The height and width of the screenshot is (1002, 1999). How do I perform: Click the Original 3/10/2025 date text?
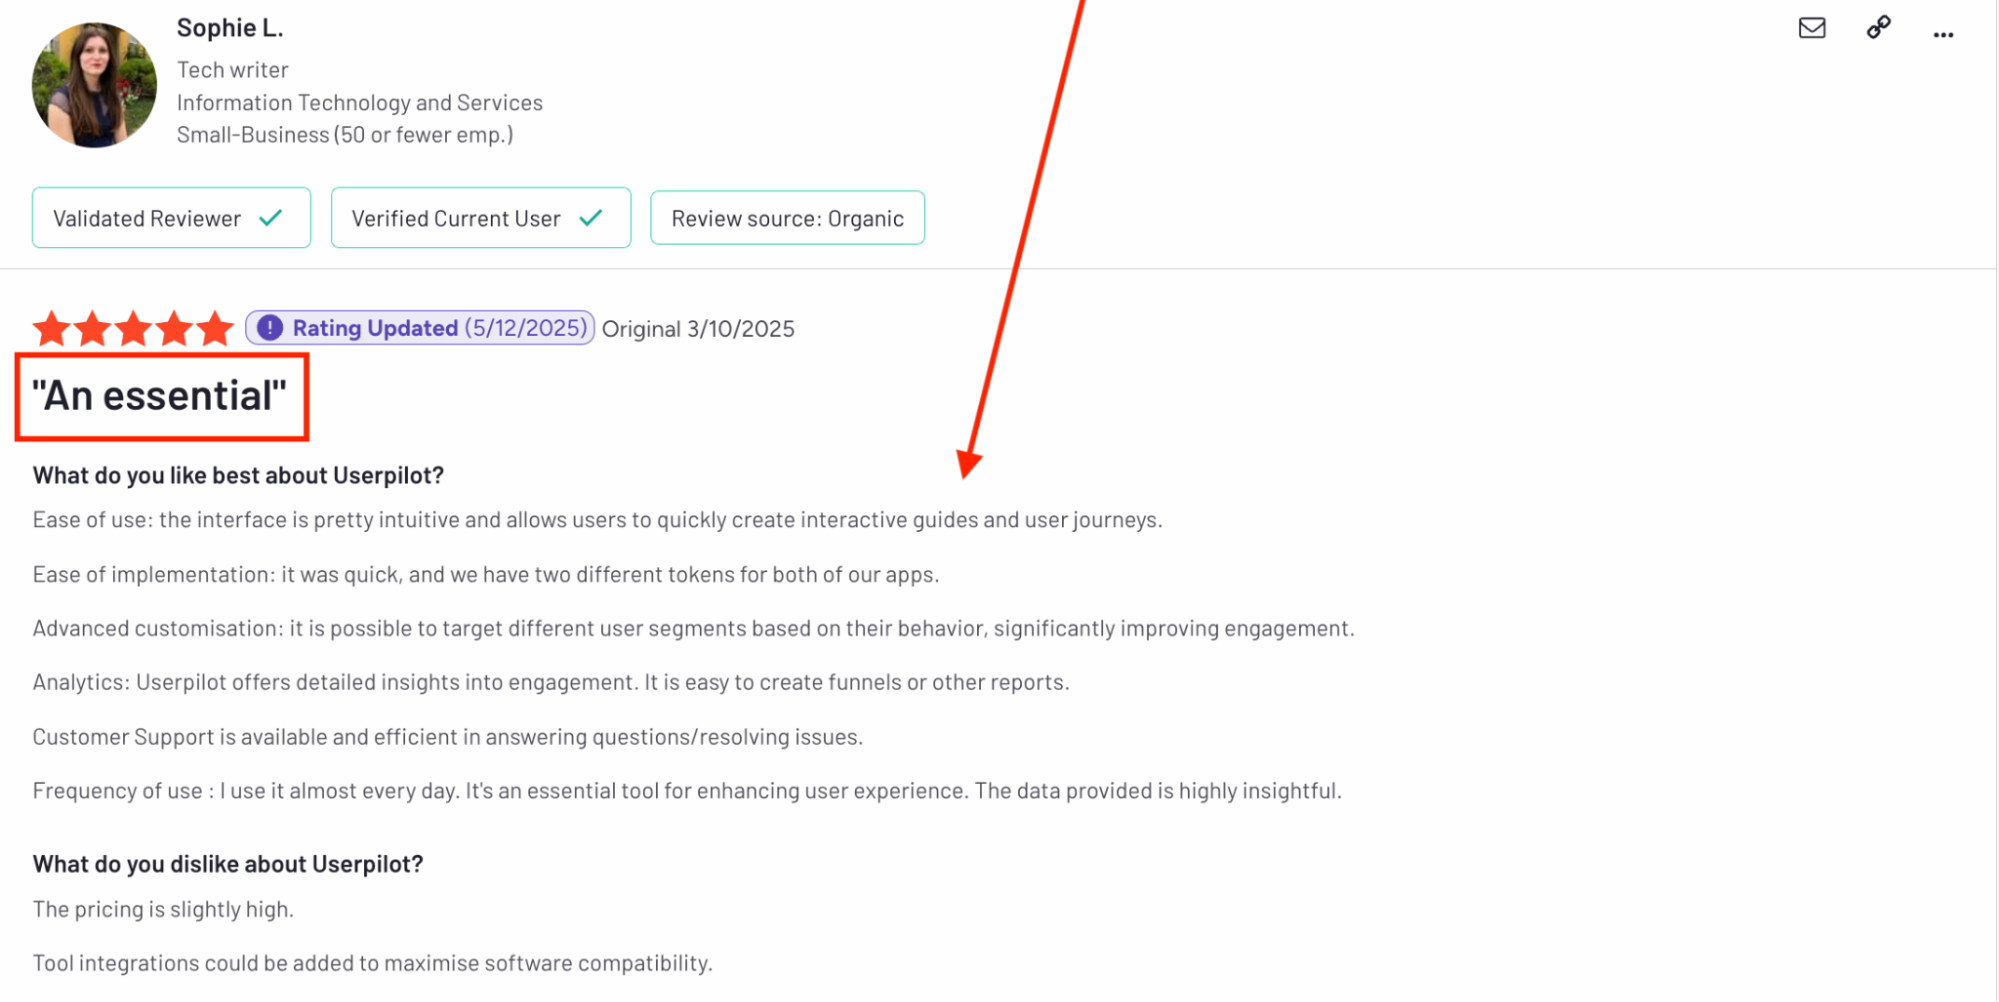[x=698, y=329]
